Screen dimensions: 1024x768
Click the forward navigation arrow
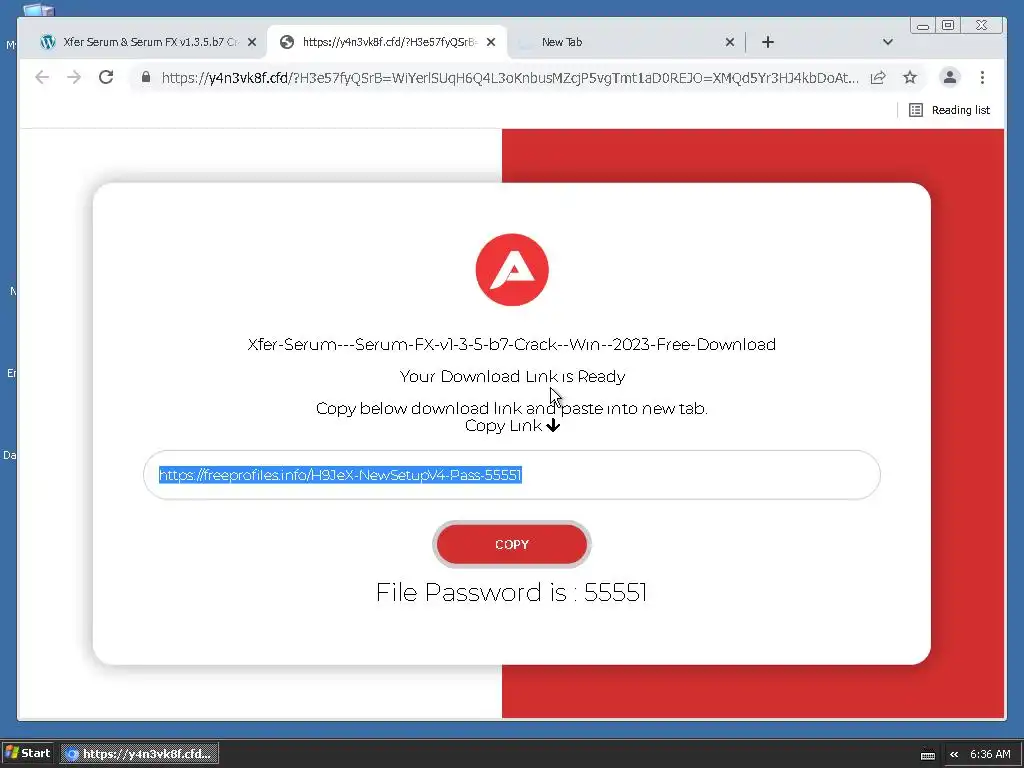coord(74,78)
